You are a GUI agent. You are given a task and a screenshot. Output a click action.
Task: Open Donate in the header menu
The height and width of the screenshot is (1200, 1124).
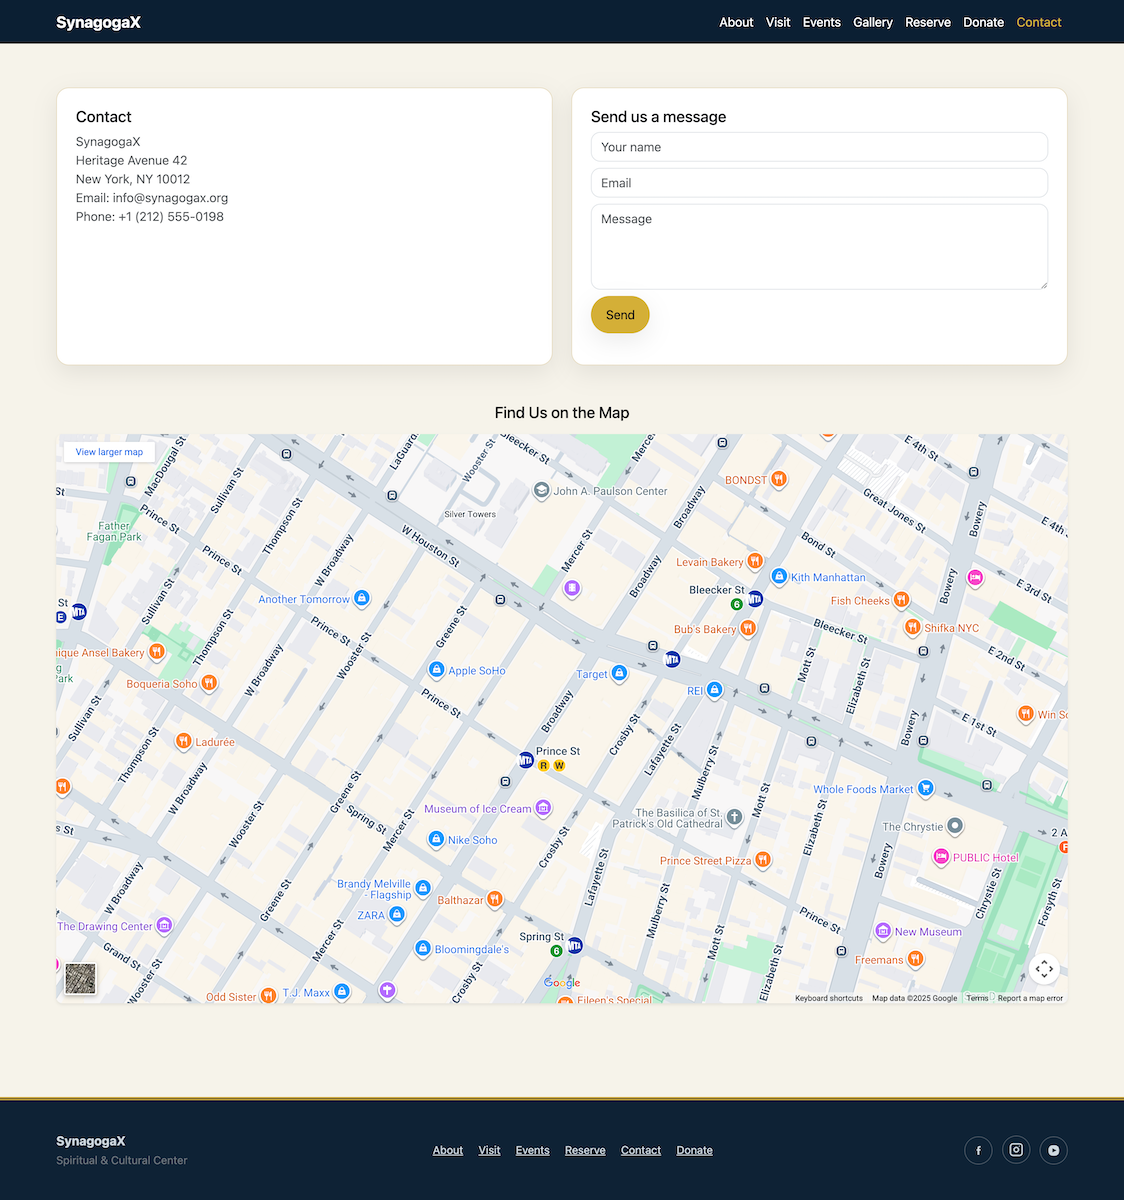[983, 22]
